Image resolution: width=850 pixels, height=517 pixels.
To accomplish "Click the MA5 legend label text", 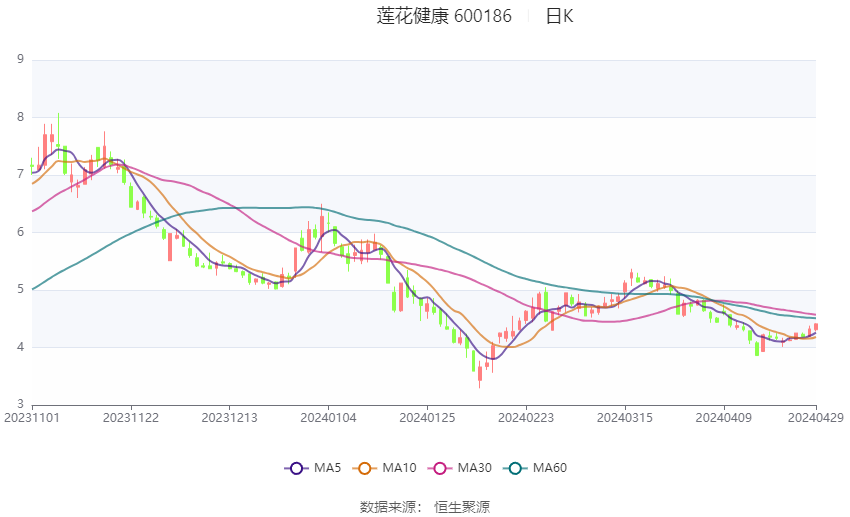I will point(327,468).
